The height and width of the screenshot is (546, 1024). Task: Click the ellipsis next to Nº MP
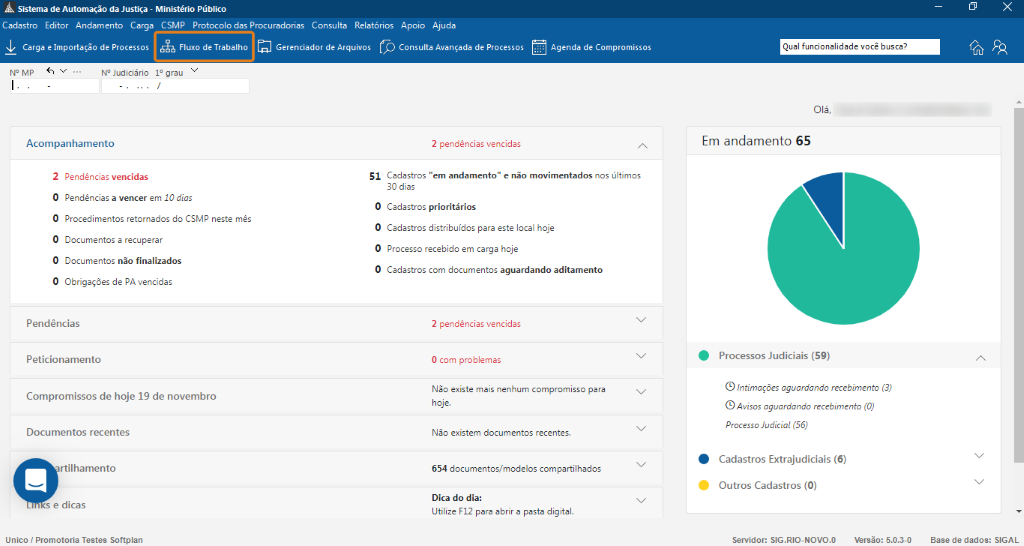pyautogui.click(x=77, y=71)
